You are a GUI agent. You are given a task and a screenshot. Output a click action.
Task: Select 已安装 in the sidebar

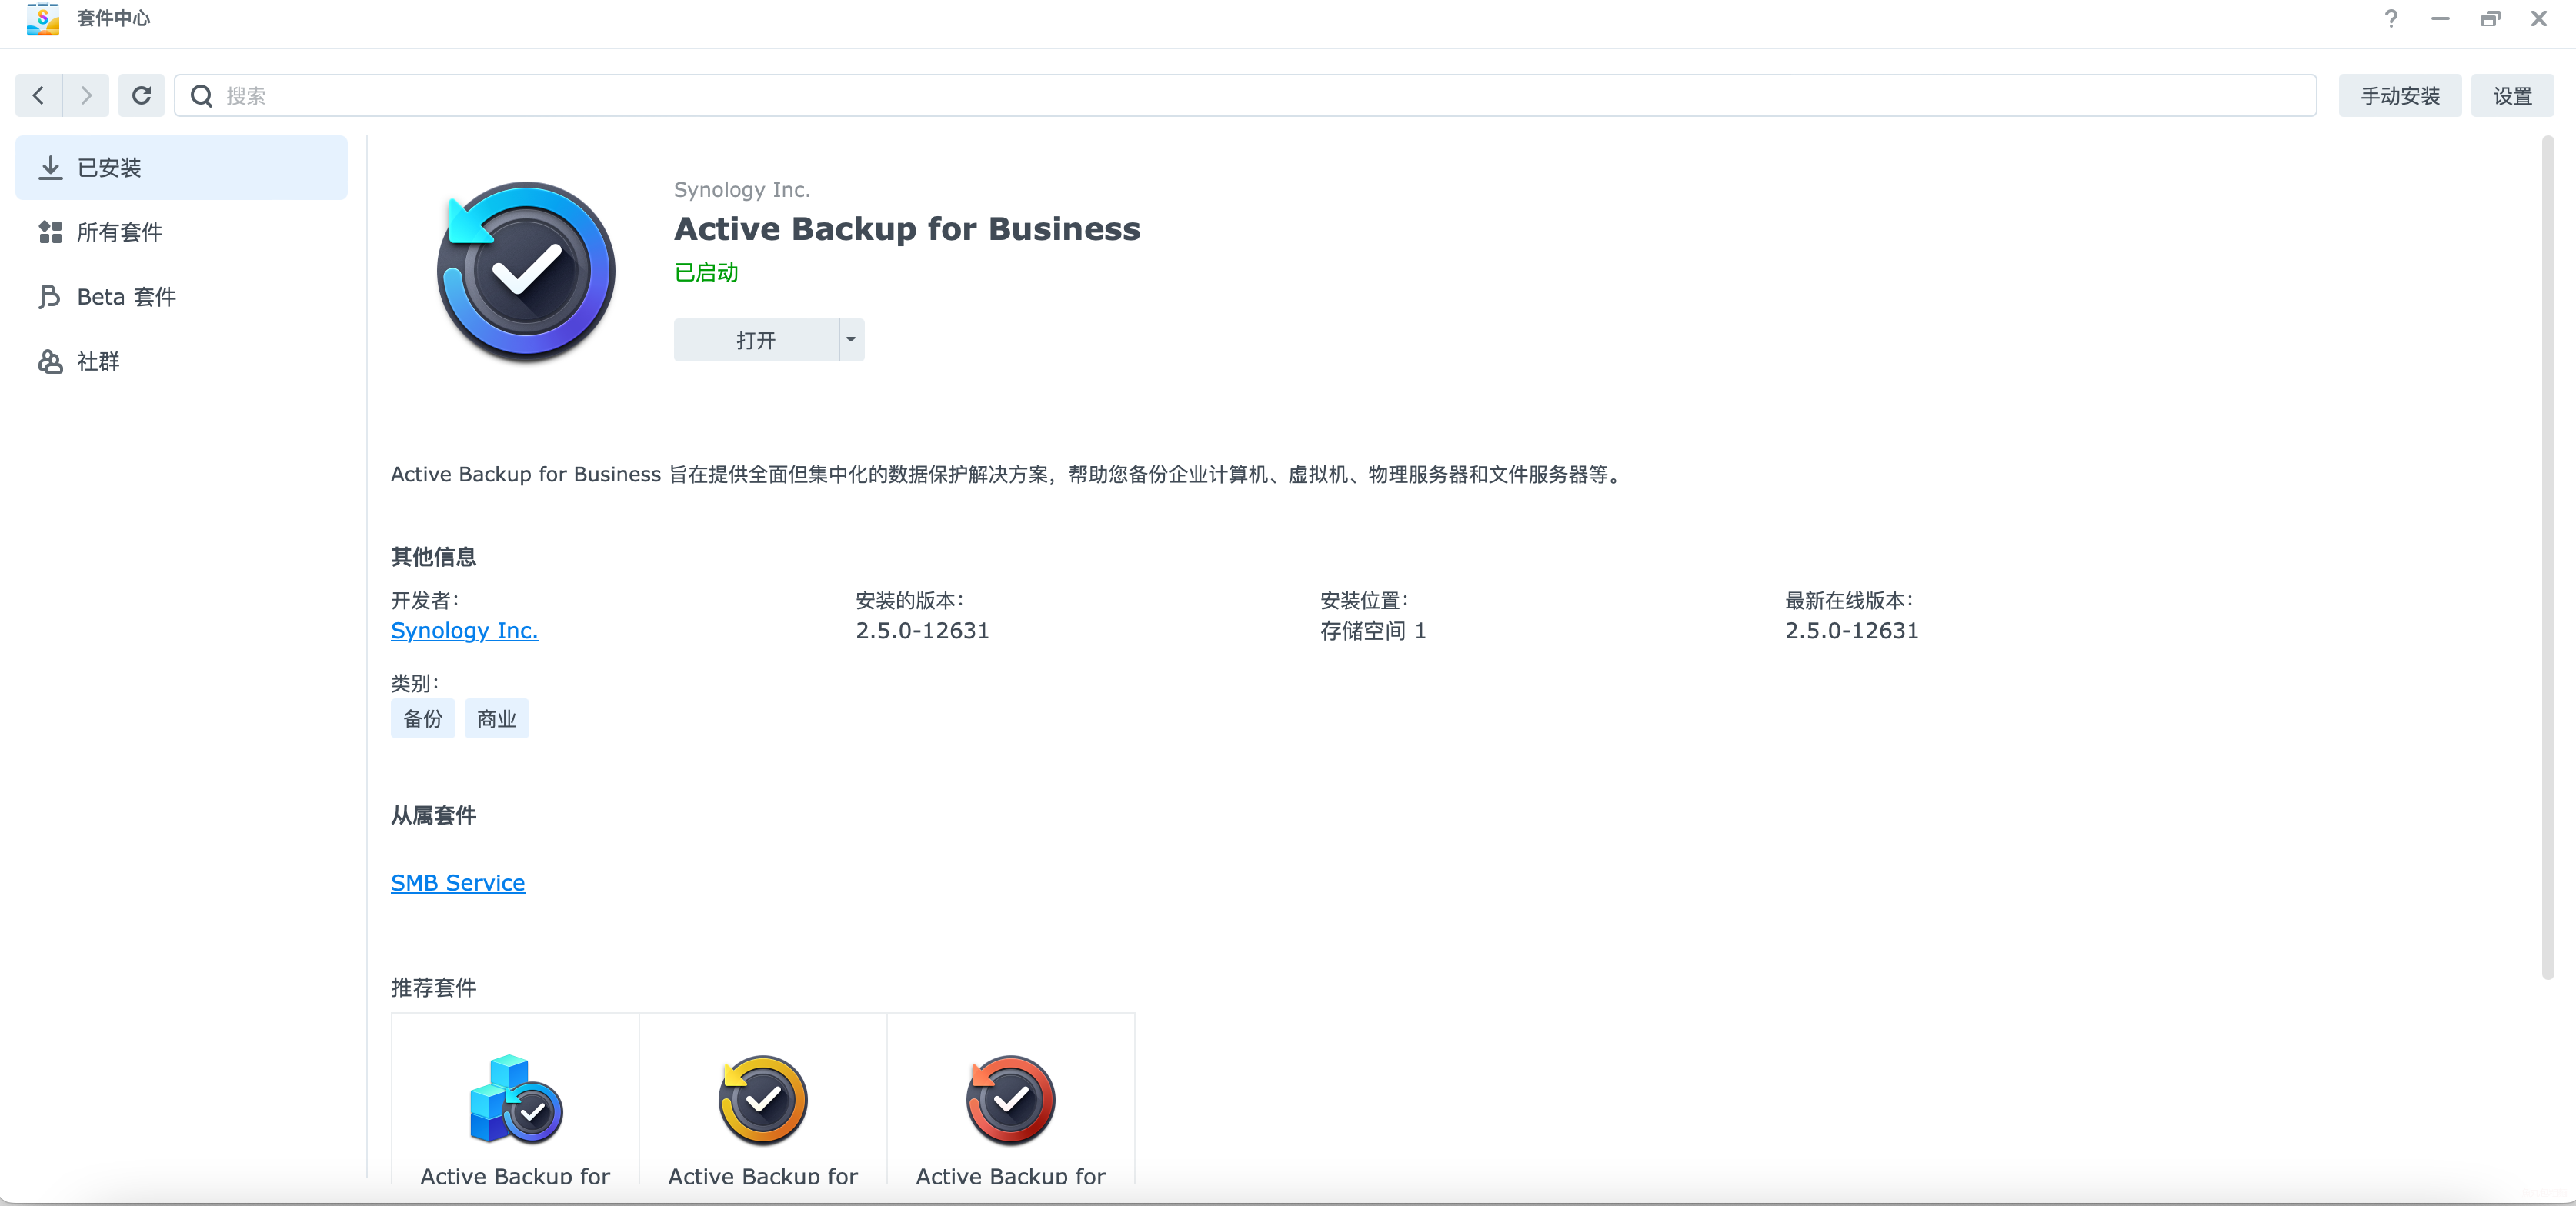tap(181, 167)
